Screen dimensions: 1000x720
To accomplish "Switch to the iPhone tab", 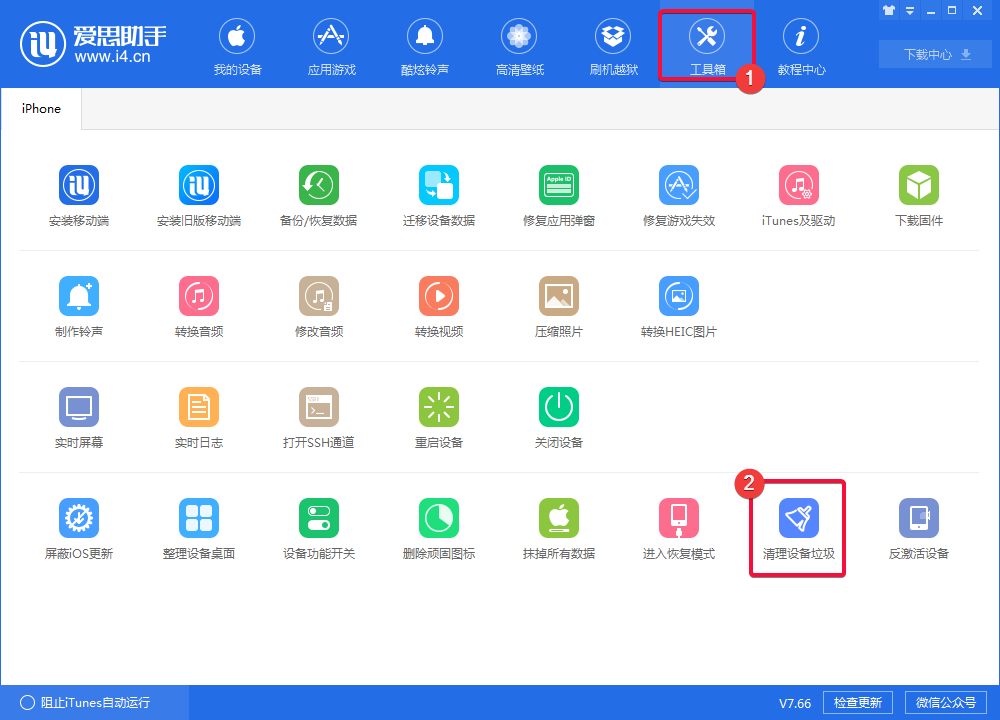I will [41, 108].
